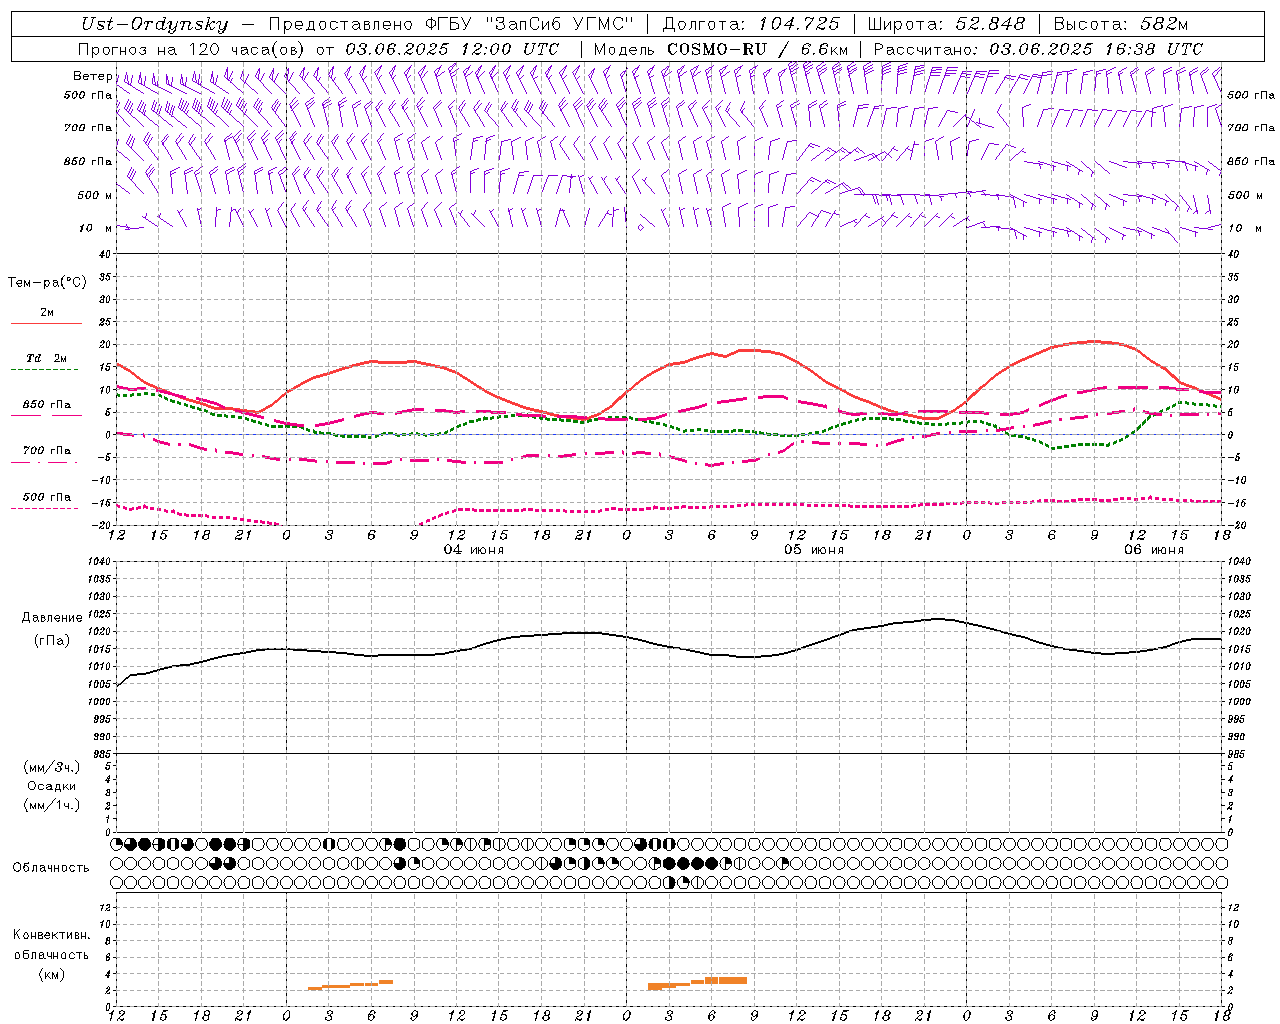Image resolution: width=1280 pixels, height=1024 pixels.
Task: Click the '(мм/1ч.)' precipitation unit label
Action: tap(52, 805)
